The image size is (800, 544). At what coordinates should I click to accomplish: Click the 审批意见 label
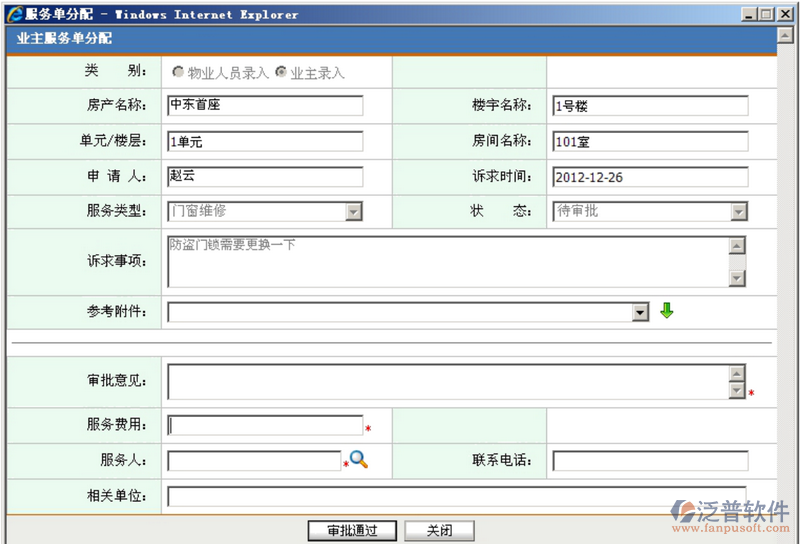[x=116, y=380]
